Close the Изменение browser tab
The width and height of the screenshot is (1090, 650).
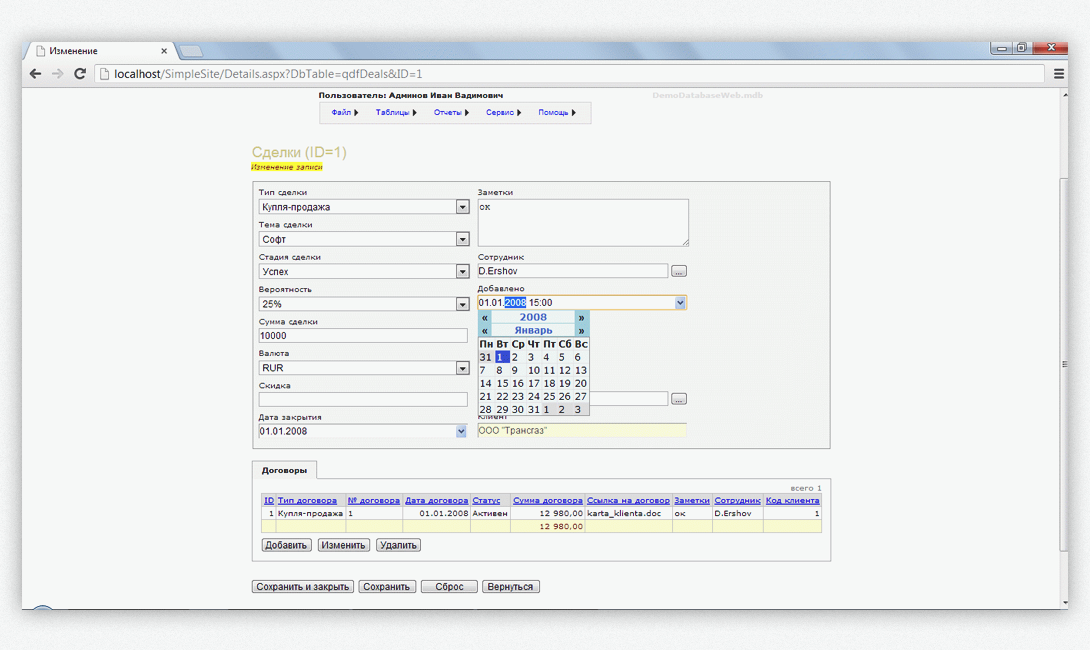164,51
